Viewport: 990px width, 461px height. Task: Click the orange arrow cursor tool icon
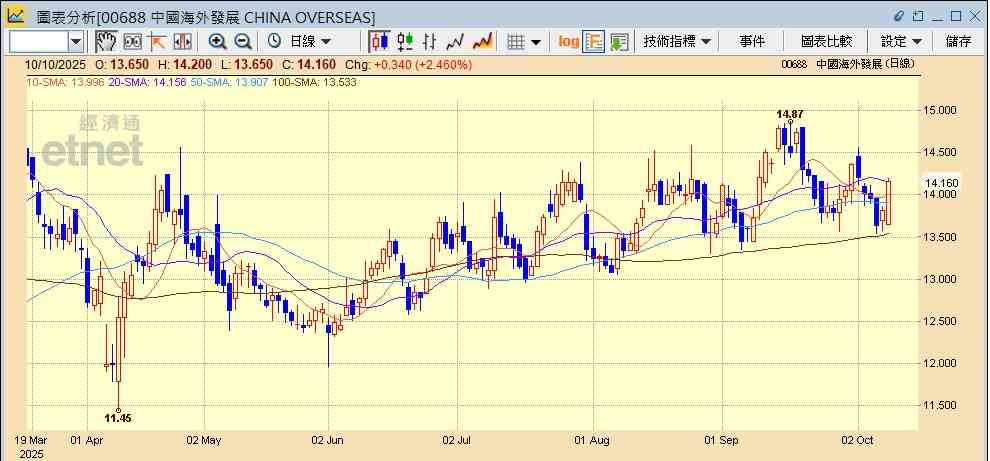pyautogui.click(x=157, y=41)
